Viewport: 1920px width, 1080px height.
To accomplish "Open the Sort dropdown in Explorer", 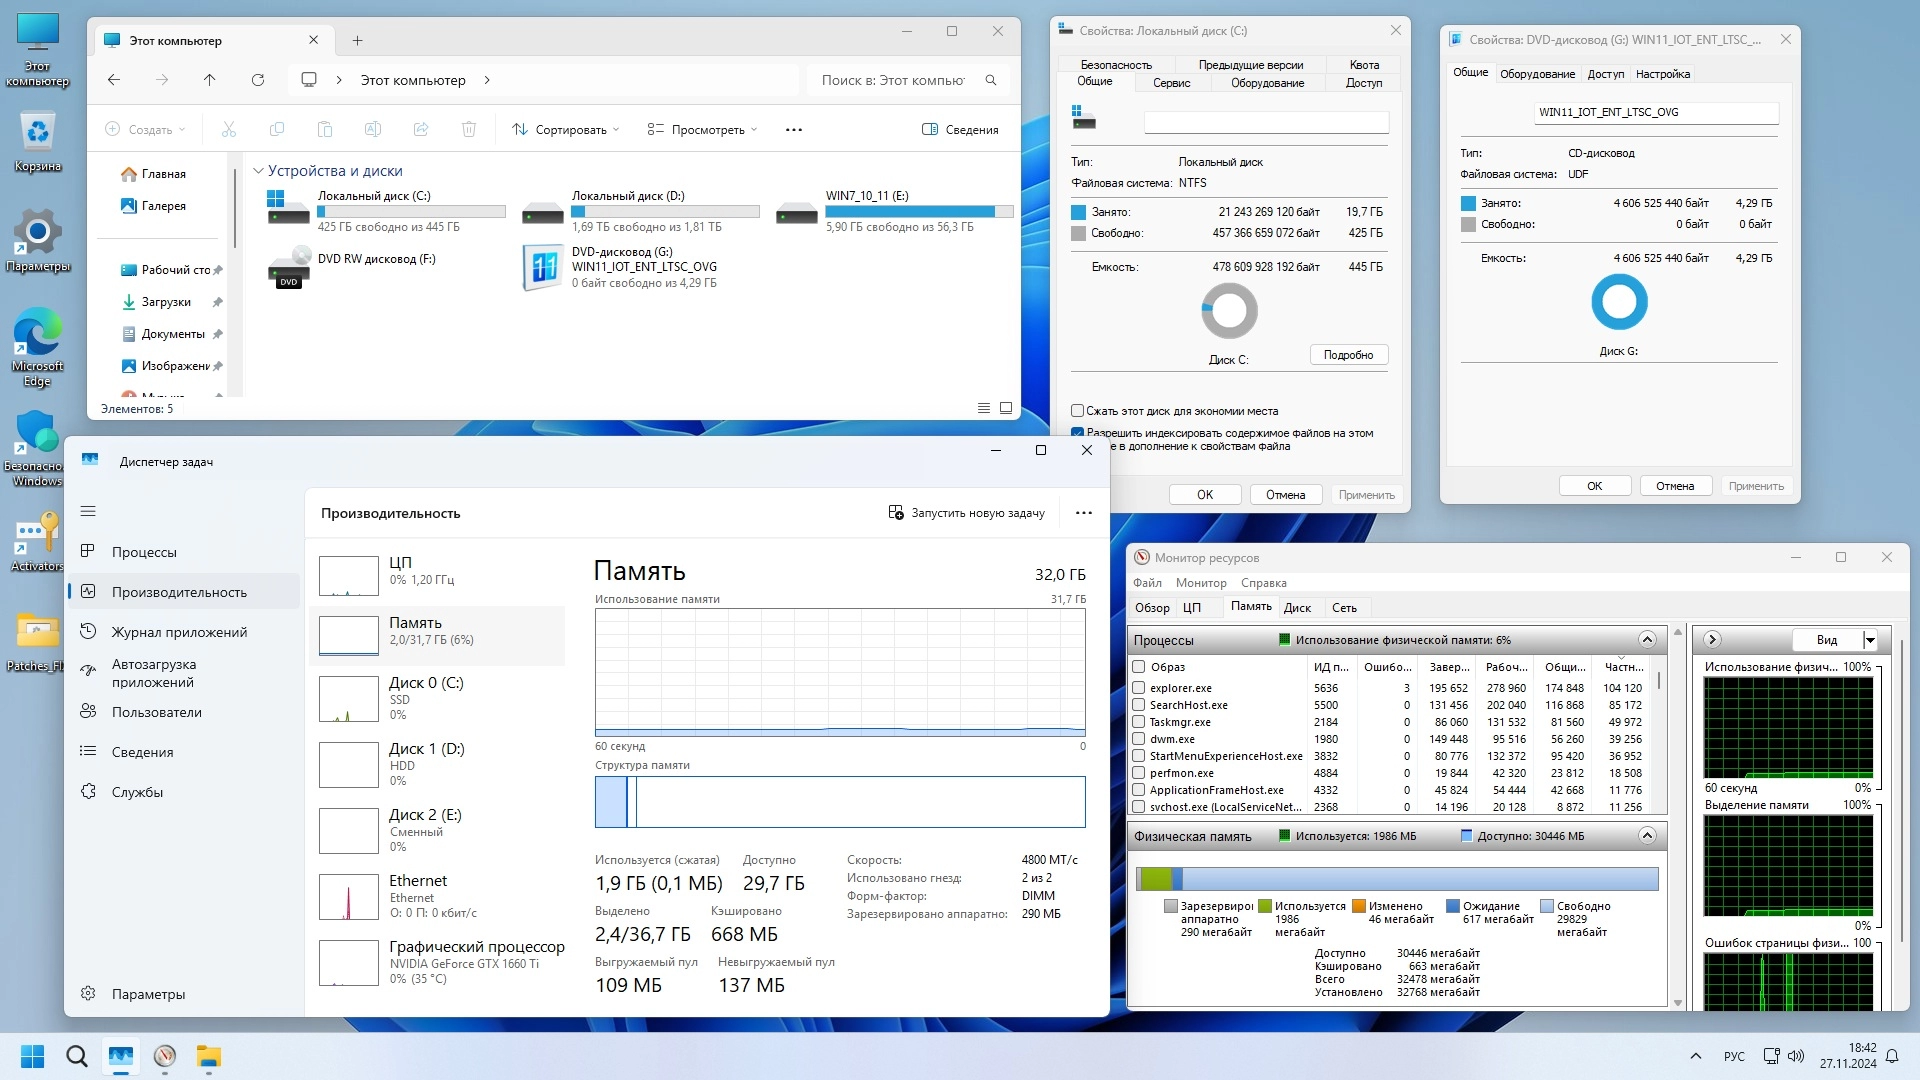I will tap(566, 130).
